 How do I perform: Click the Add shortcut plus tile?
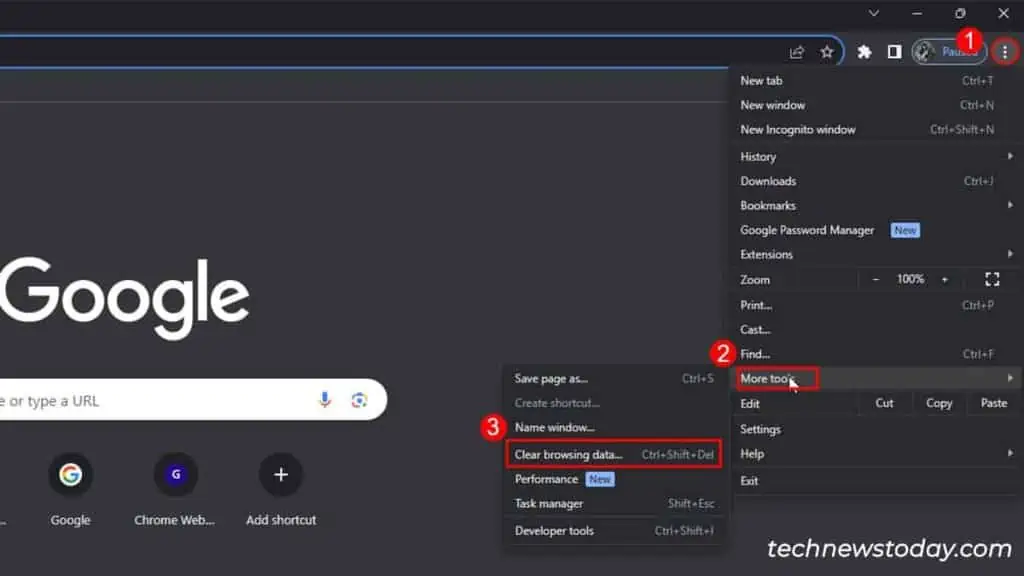point(281,489)
